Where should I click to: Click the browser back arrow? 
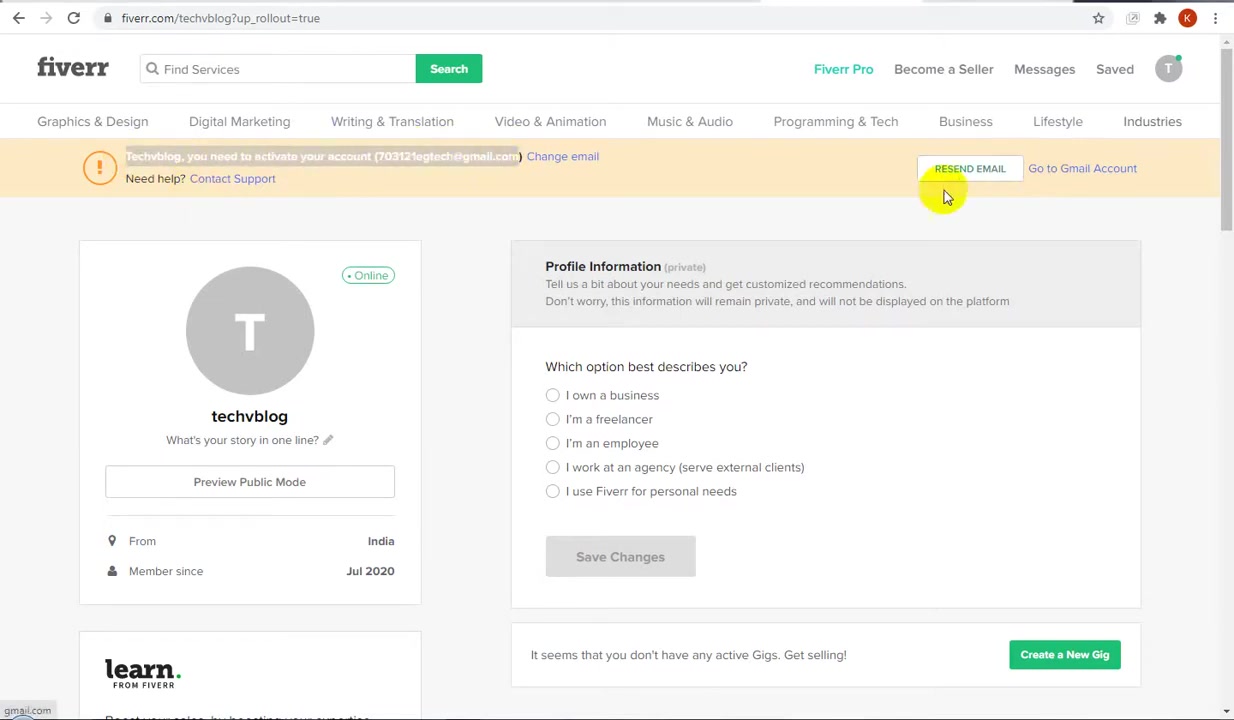pos(18,18)
